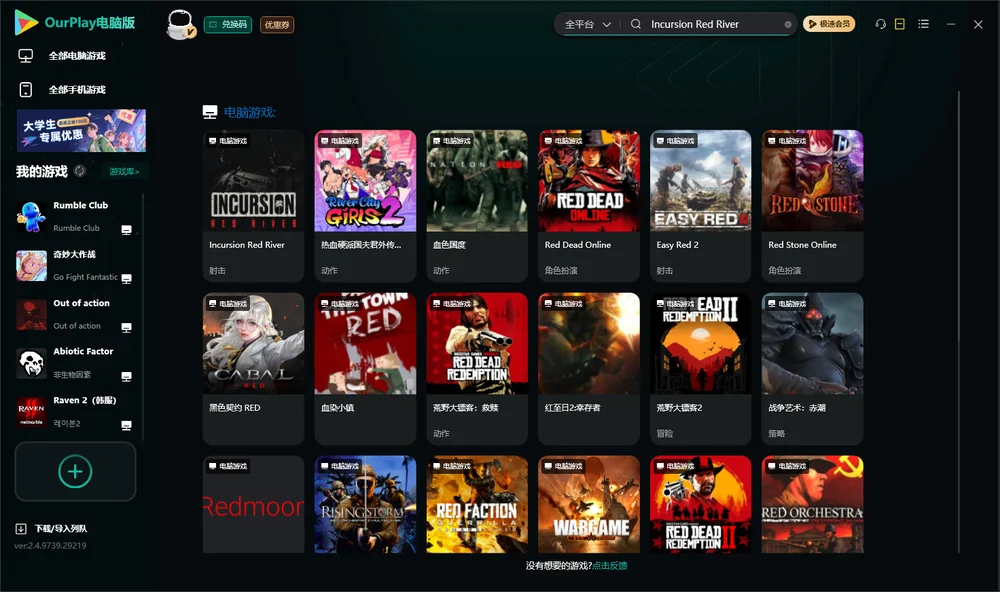Open the Wargame game card
Viewport: 1000px width, 592px height.
(x=589, y=504)
